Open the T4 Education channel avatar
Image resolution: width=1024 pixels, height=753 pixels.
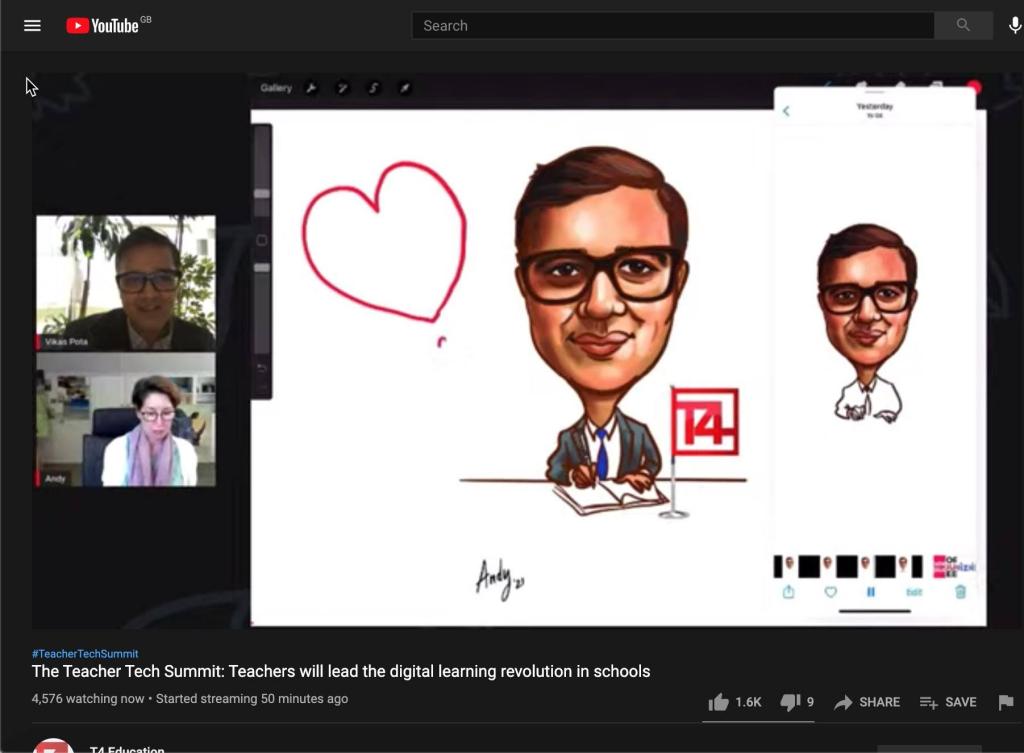pyautogui.click(x=53, y=746)
